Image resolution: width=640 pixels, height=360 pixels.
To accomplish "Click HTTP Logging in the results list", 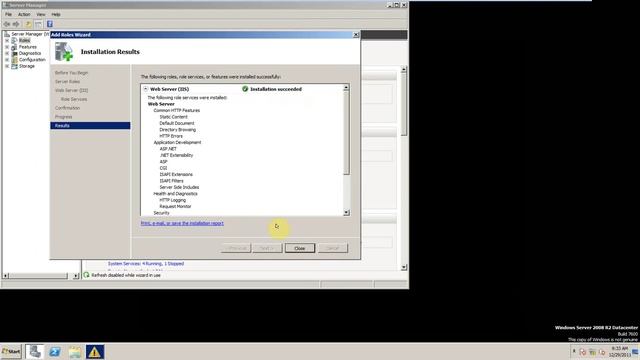I will tap(173, 200).
